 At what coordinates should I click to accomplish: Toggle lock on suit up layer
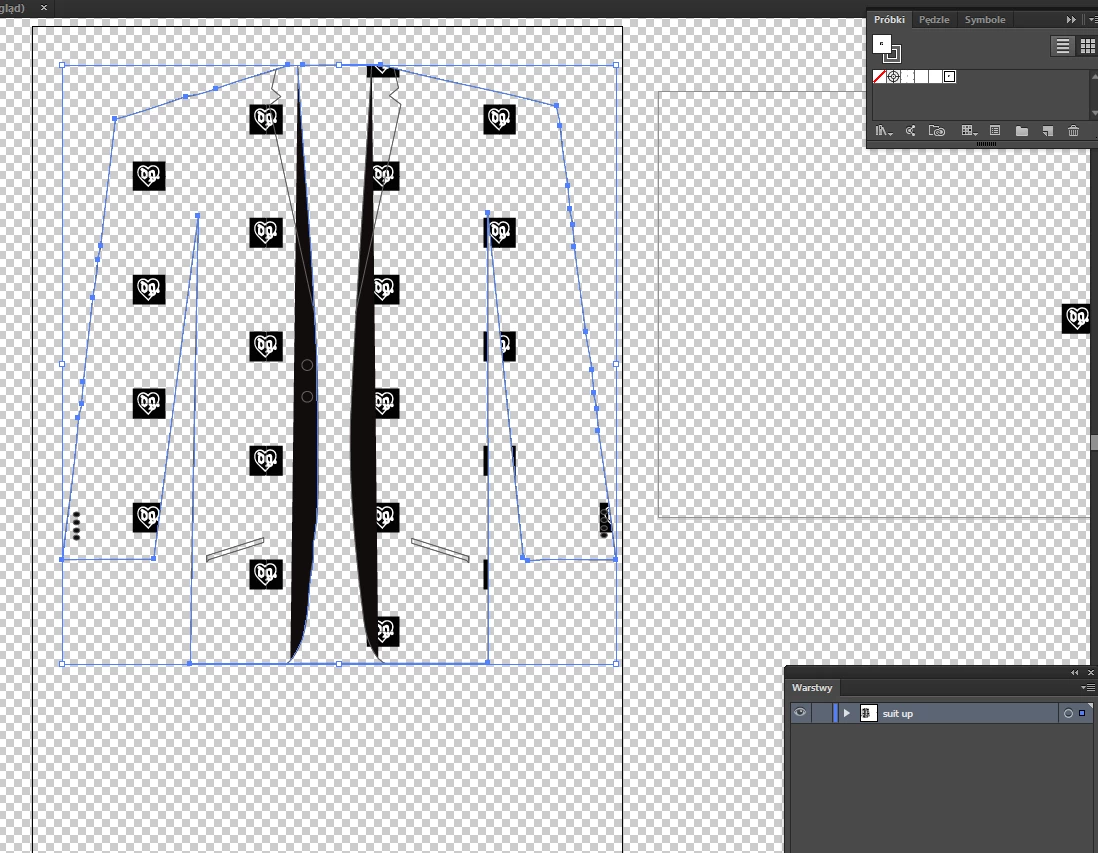pyautogui.click(x=822, y=713)
